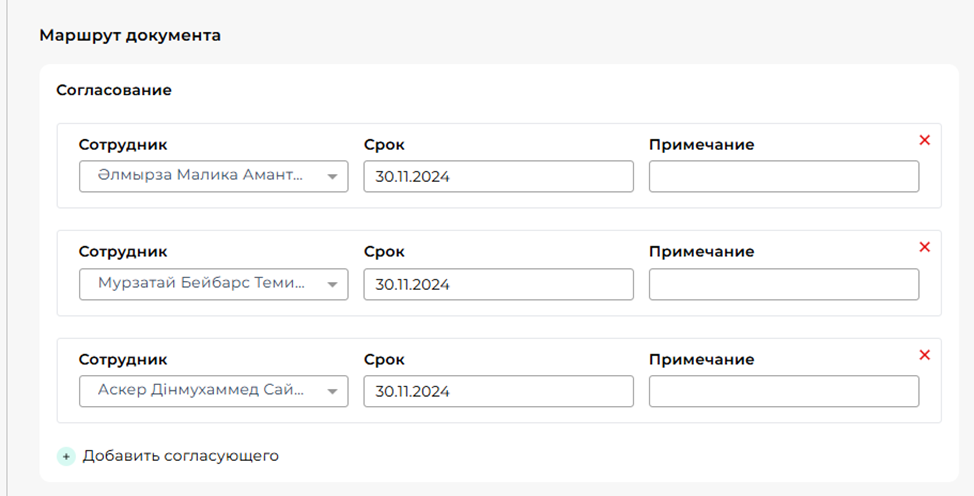The height and width of the screenshot is (496, 974).
Task: Click the deadline field in the first row
Action: [x=498, y=177]
